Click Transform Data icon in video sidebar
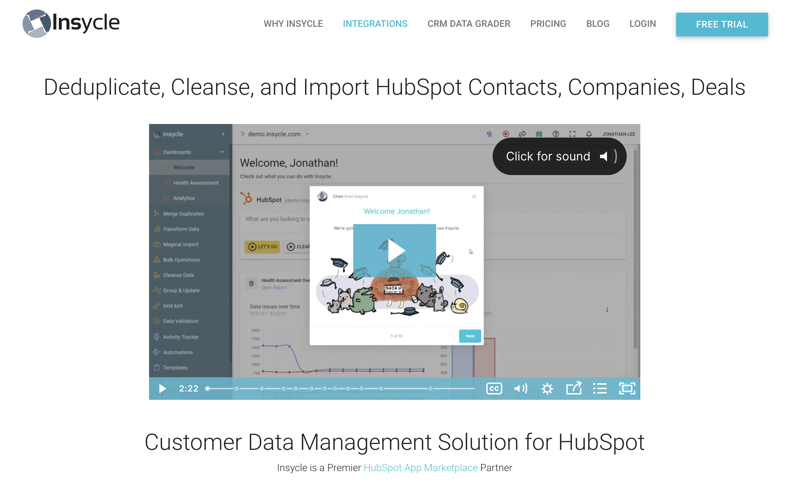Screen dimensions: 800x486 point(157,229)
